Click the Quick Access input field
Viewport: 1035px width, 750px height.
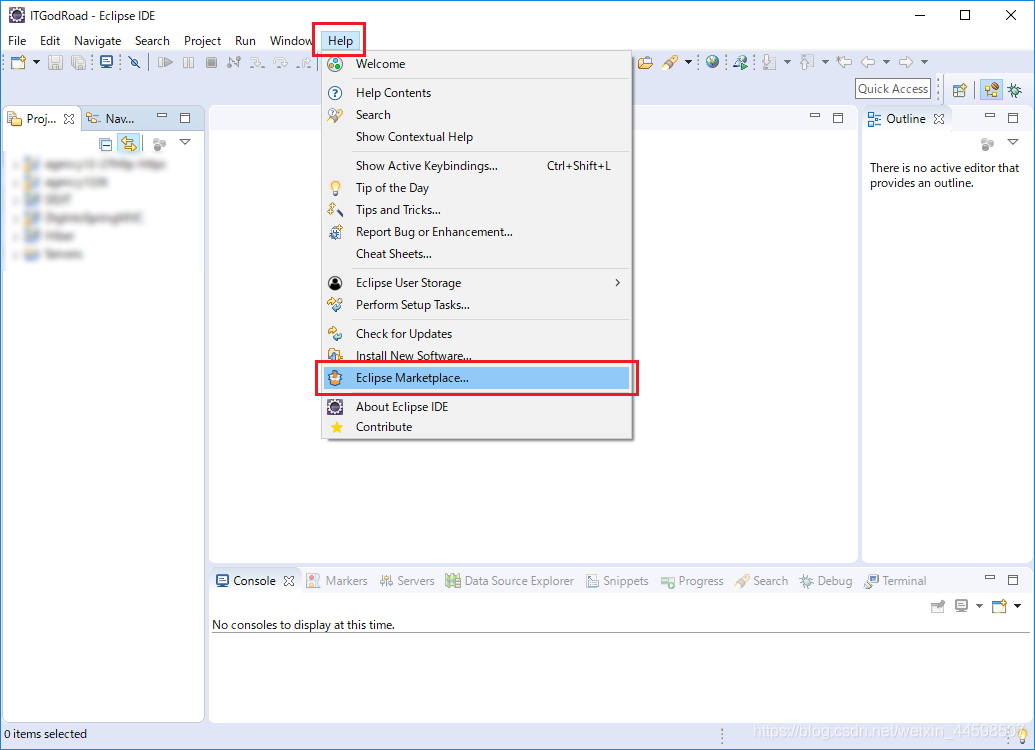(x=893, y=88)
